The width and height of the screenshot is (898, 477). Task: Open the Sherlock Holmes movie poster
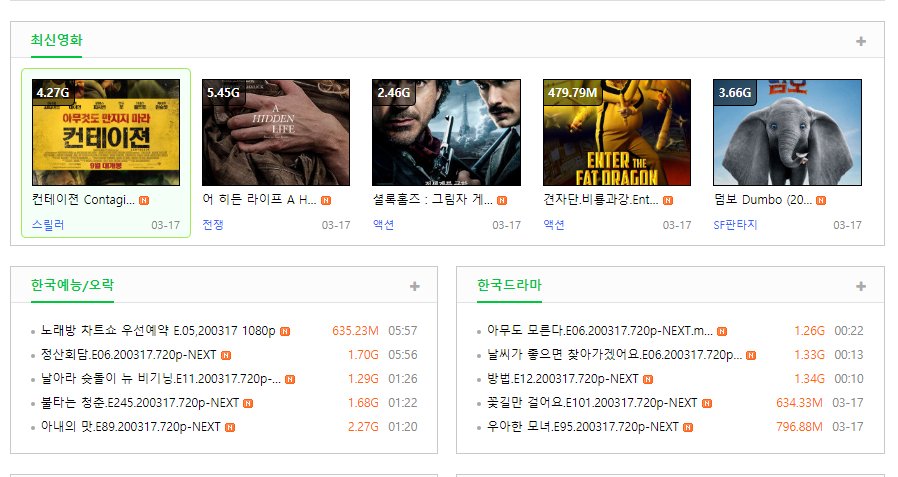coord(446,132)
